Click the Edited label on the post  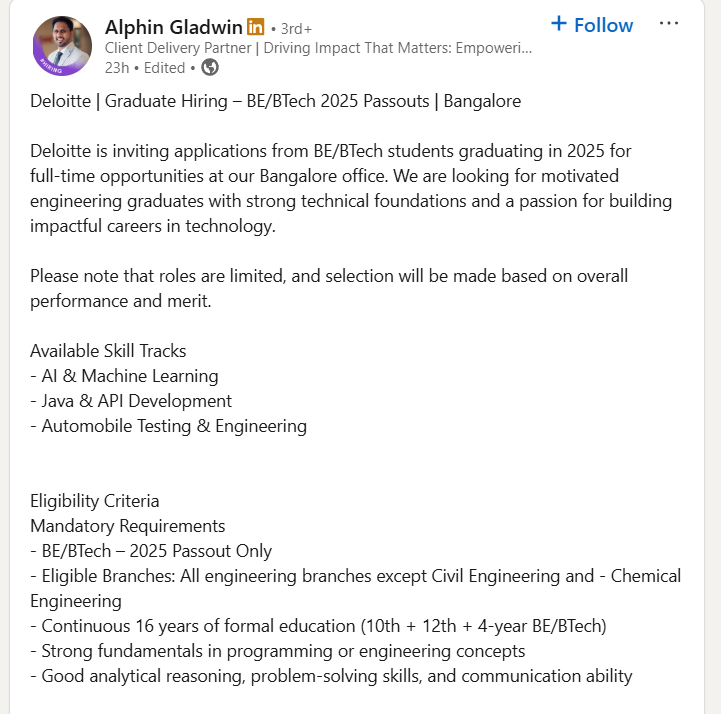click(165, 68)
